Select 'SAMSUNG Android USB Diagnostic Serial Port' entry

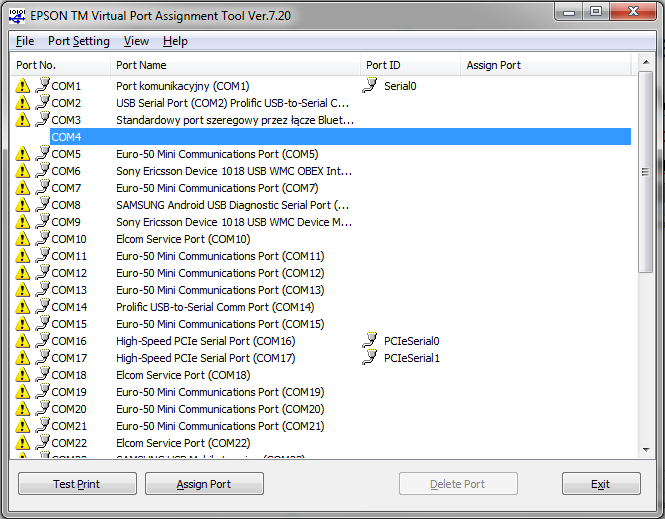[232, 205]
